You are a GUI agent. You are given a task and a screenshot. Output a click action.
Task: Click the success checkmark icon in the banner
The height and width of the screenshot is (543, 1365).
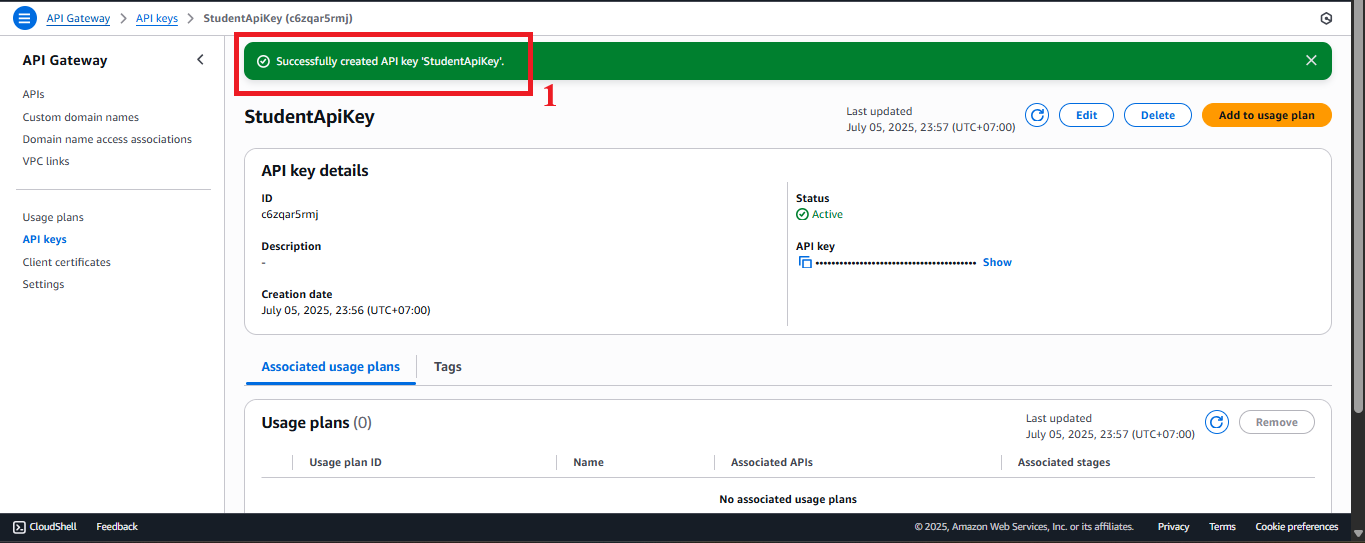pos(263,61)
